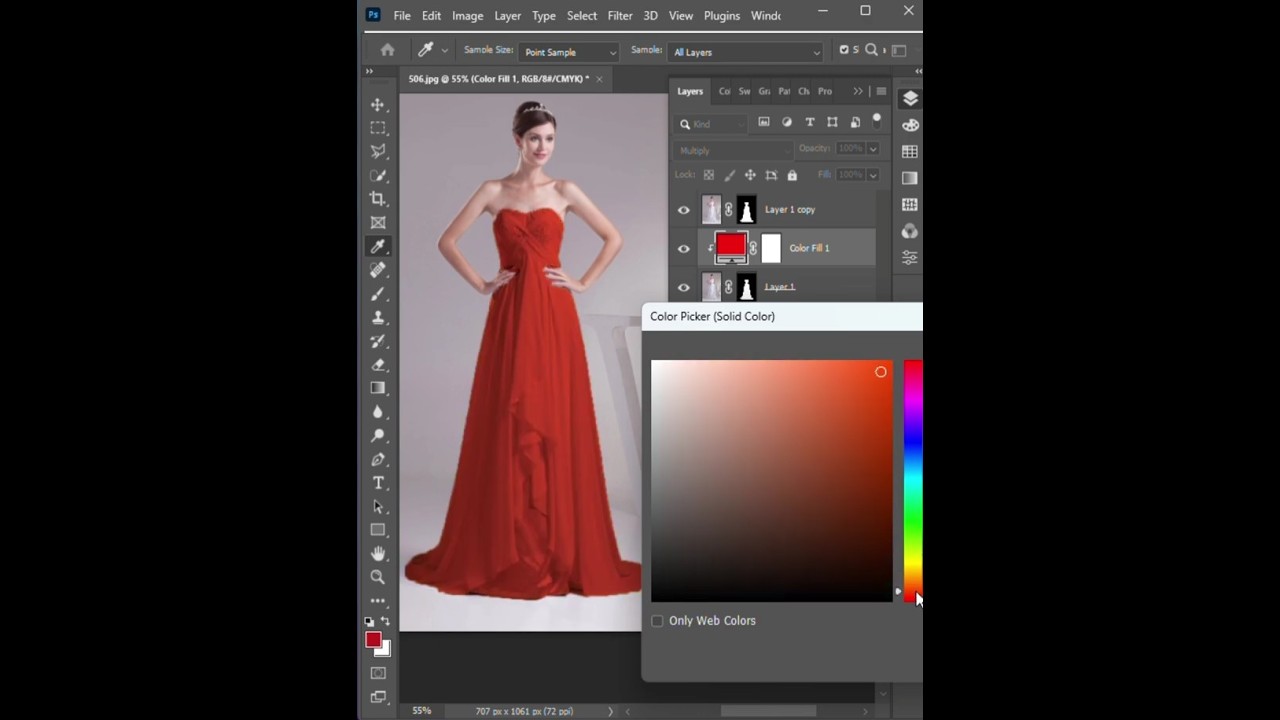1280x720 pixels.
Task: Expand hidden panel tabs with double chevron
Action: tap(858, 91)
